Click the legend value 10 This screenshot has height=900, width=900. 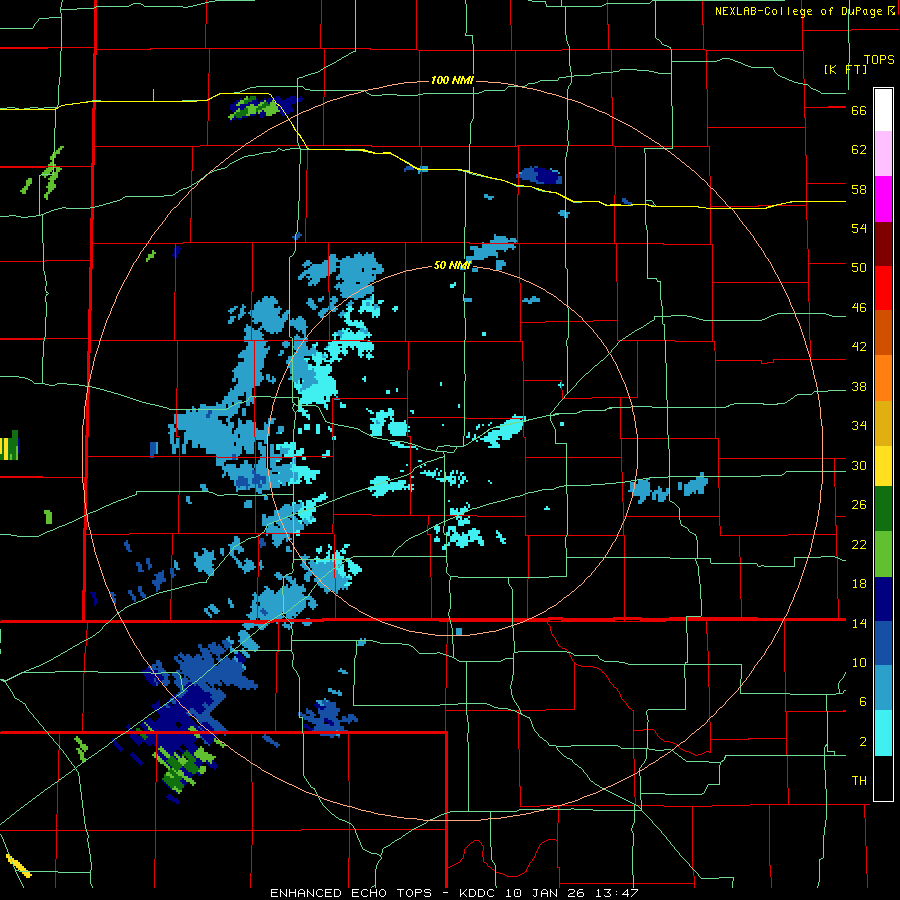pos(859,663)
